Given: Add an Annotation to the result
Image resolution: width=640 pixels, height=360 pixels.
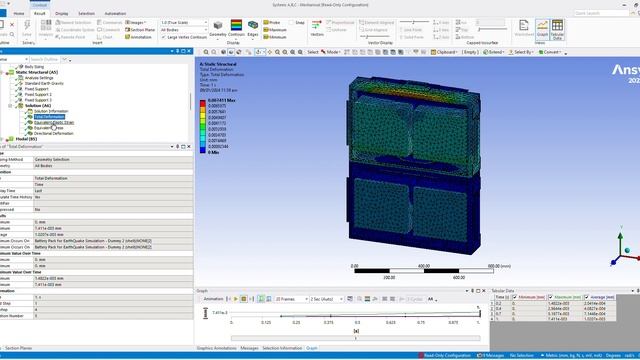Looking at the screenshot, I should tap(138, 37).
